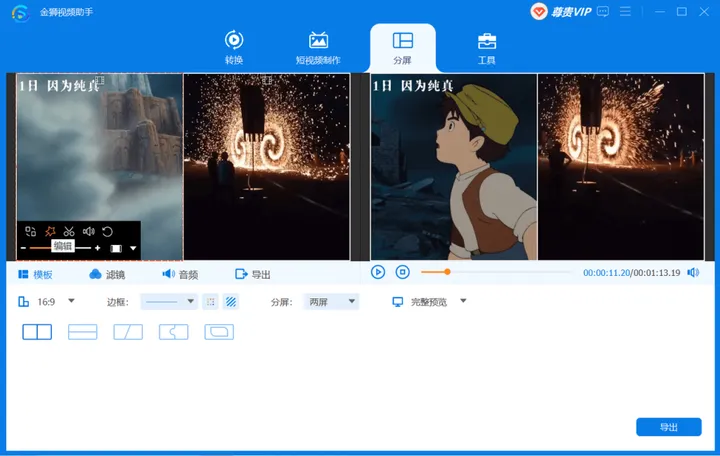Open the 转换 (Convert) tab
Viewport: 720px width, 456px height.
(234, 47)
